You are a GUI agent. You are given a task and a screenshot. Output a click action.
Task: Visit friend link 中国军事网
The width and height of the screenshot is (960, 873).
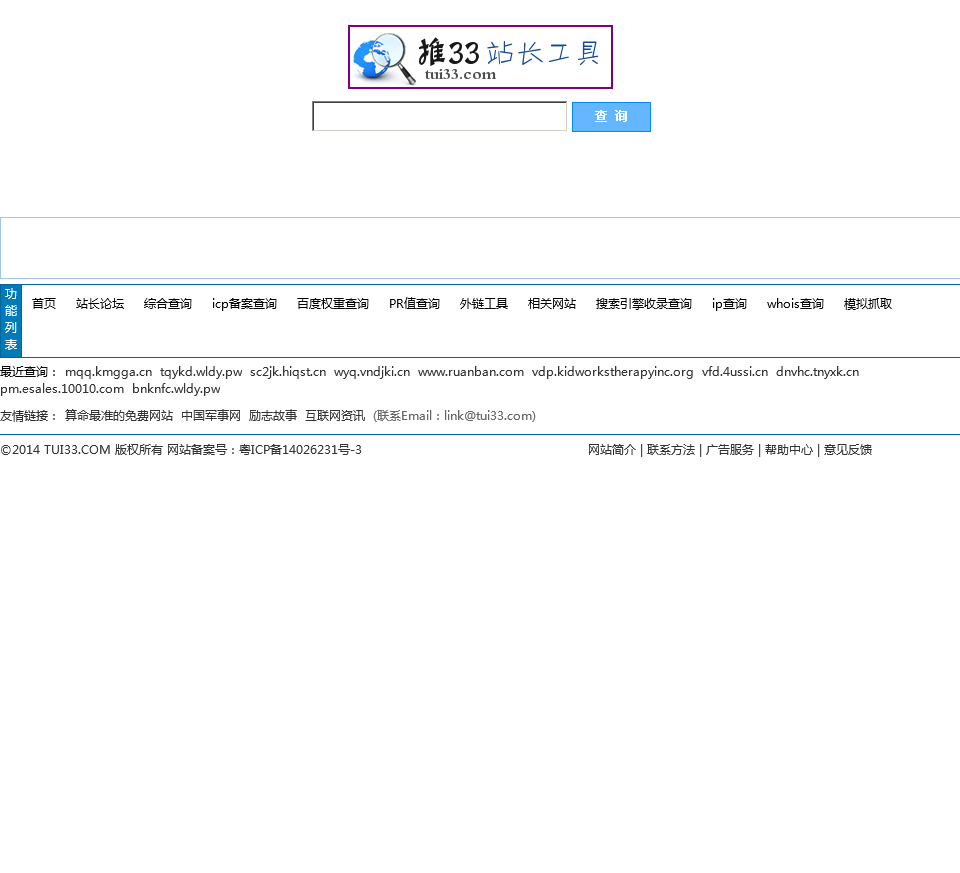click(211, 416)
